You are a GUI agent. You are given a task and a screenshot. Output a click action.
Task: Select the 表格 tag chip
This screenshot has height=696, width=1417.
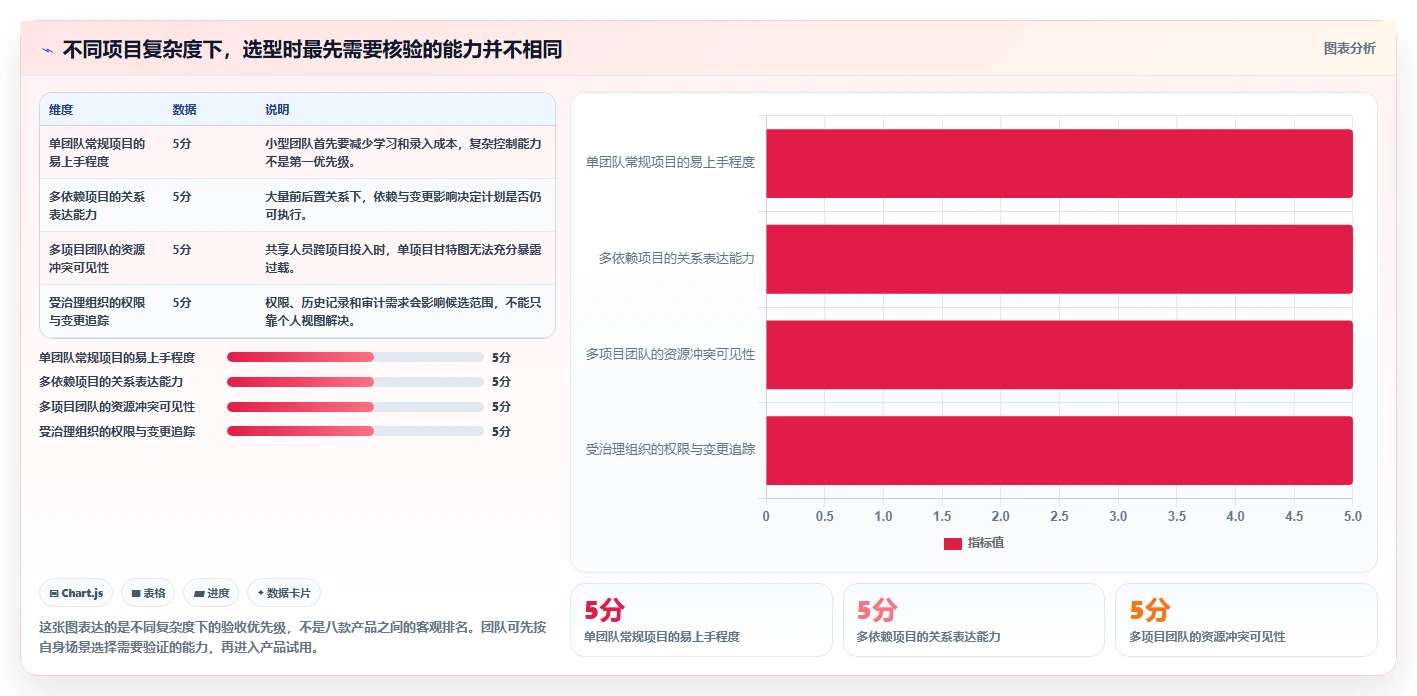click(x=148, y=593)
